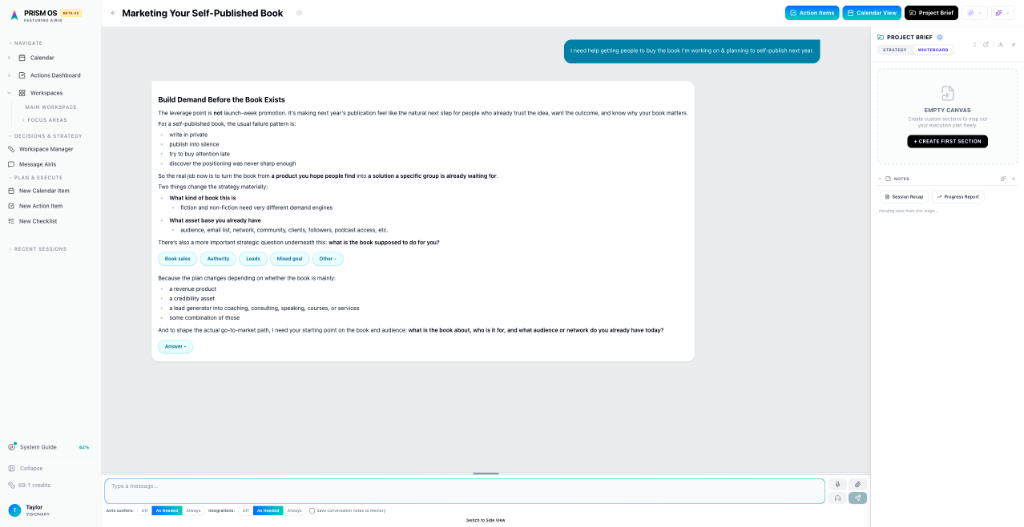Click the empty canvas document icon
1024x527 pixels.
948,93
